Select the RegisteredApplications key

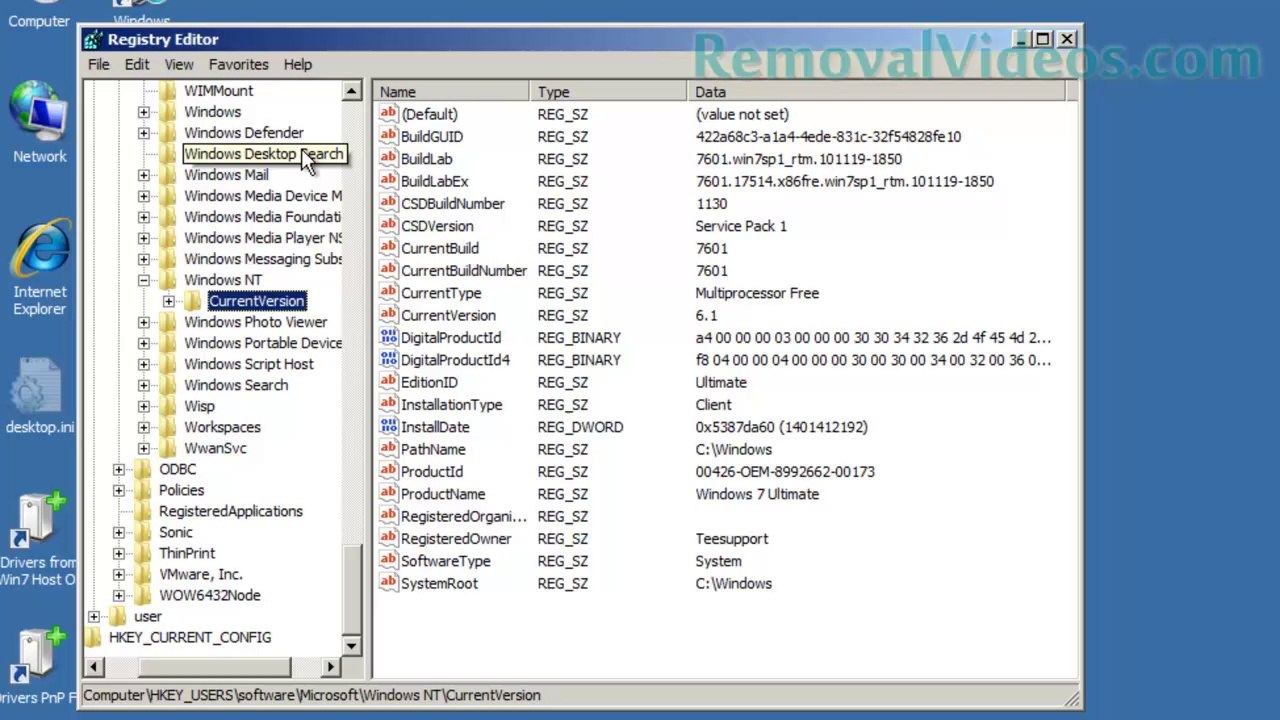pos(231,511)
